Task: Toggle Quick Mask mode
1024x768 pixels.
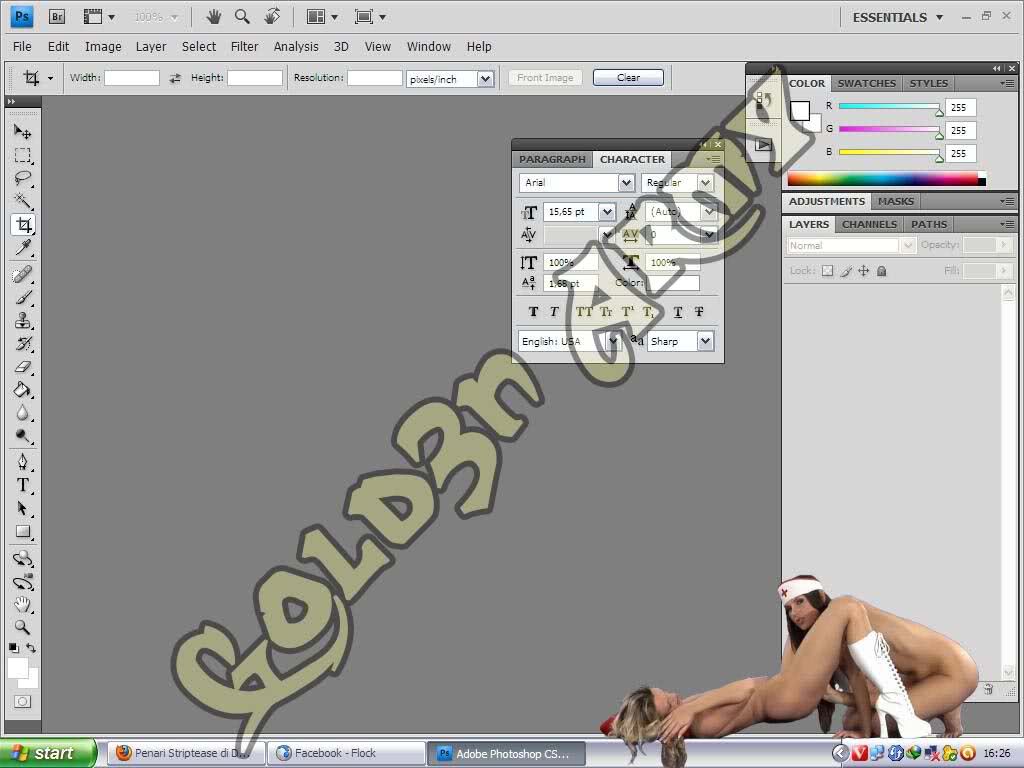Action: [23, 701]
